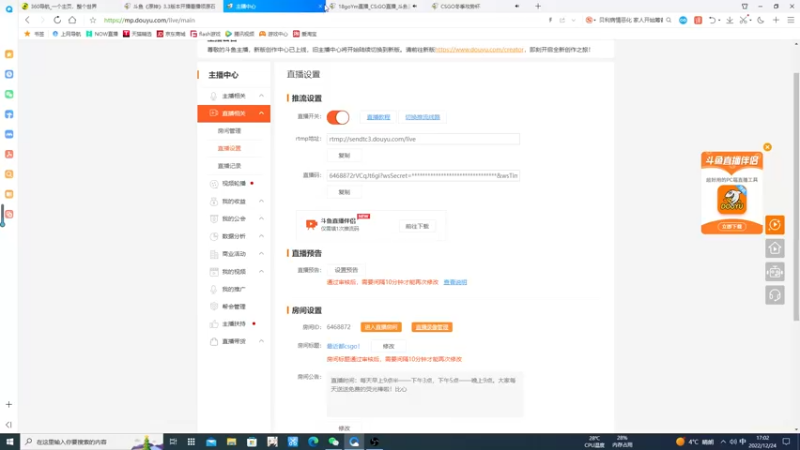Viewport: 800px width, 450px height.
Task: Click the orange 直播设备管理 button
Action: (x=432, y=327)
